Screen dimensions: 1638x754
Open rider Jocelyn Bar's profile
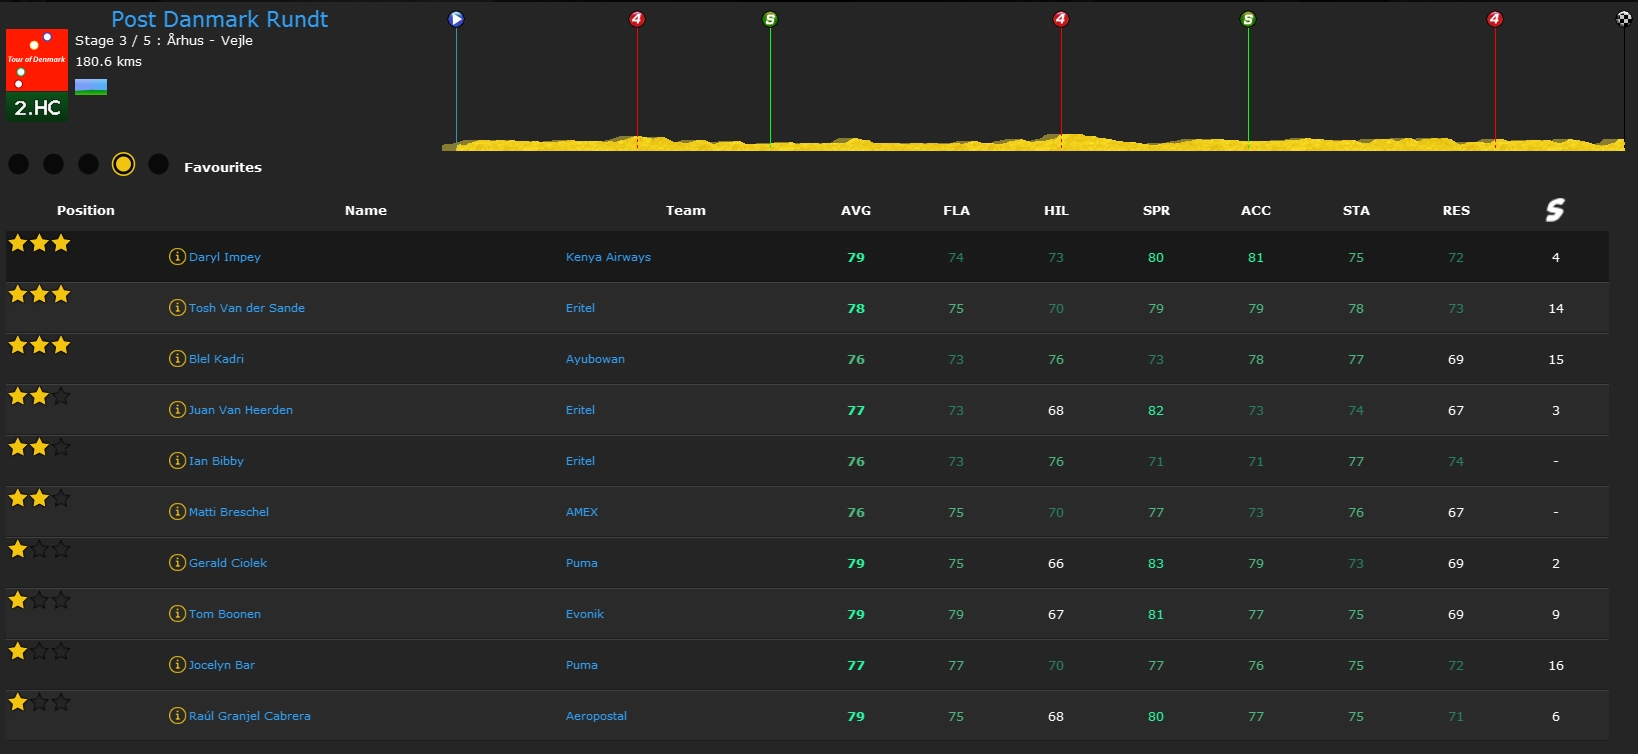[x=222, y=665]
